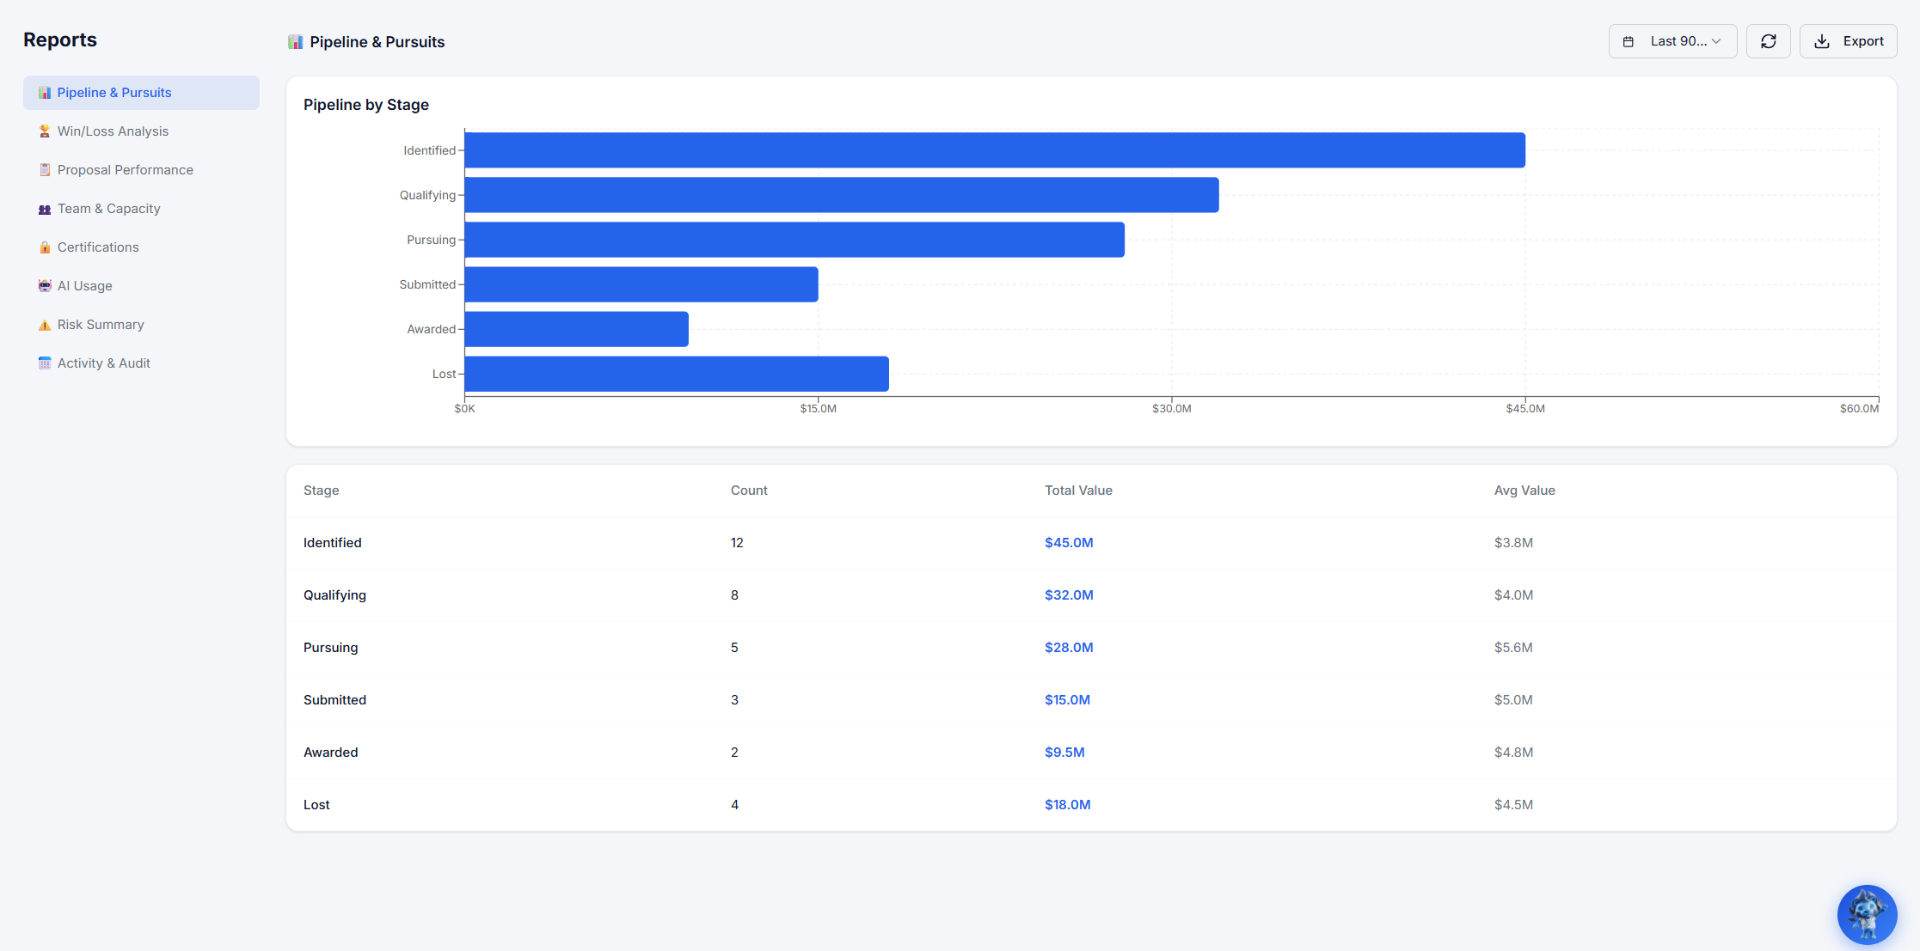The height and width of the screenshot is (951, 1920).
Task: Click the Pursuing average value $5.6M
Action: [1514, 648]
